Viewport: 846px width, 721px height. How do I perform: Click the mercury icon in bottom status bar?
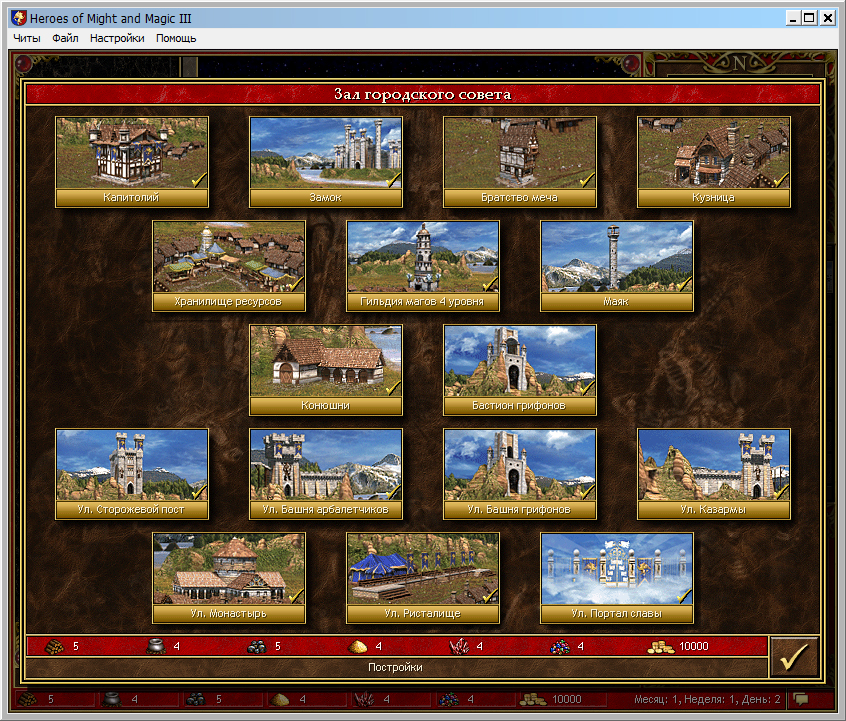tap(112, 699)
